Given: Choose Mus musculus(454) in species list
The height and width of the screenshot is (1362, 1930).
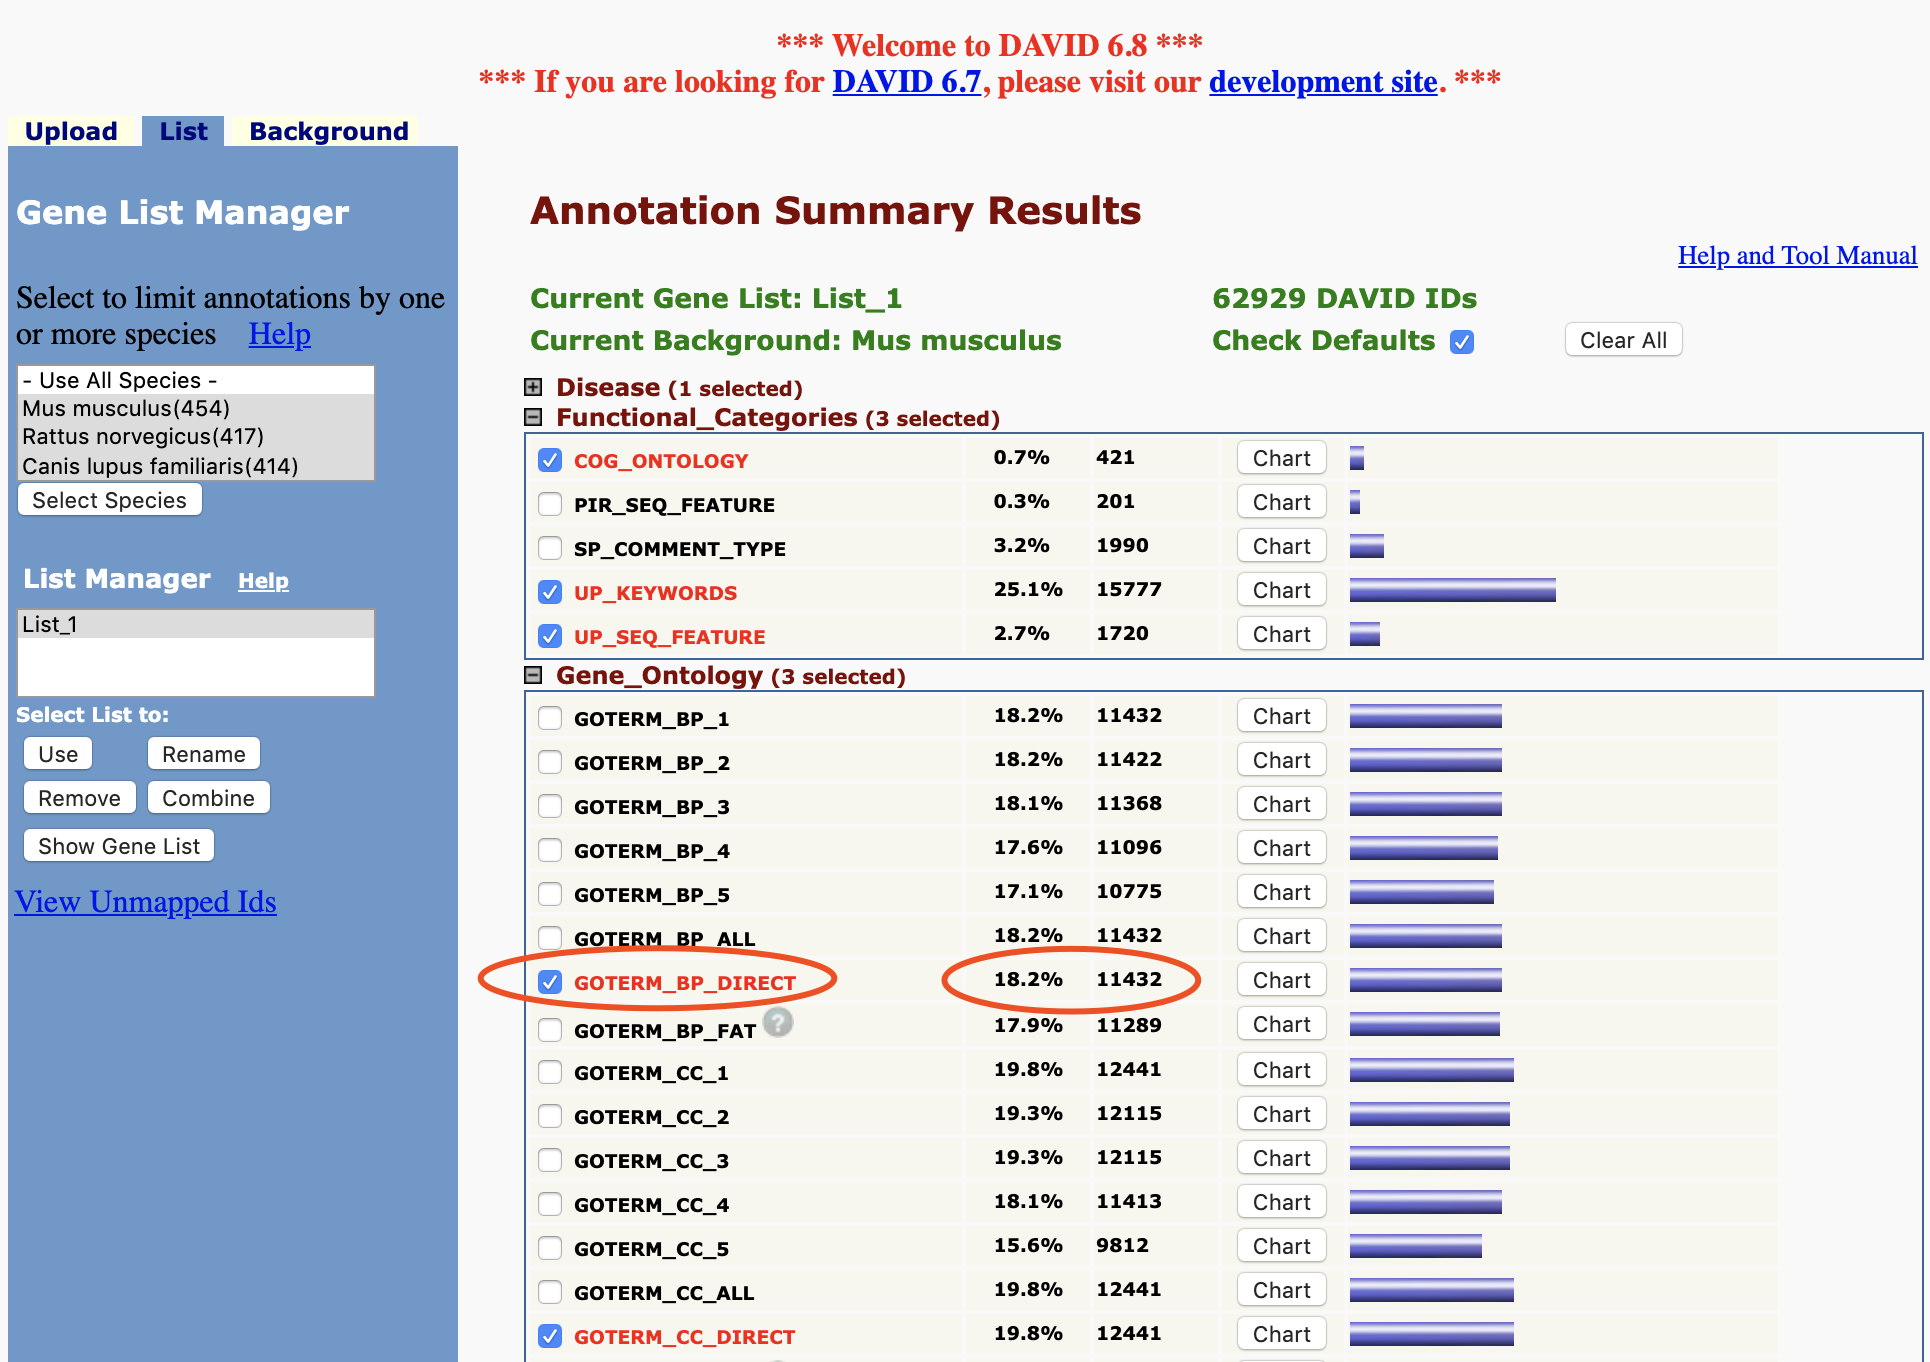Looking at the screenshot, I should (x=196, y=408).
